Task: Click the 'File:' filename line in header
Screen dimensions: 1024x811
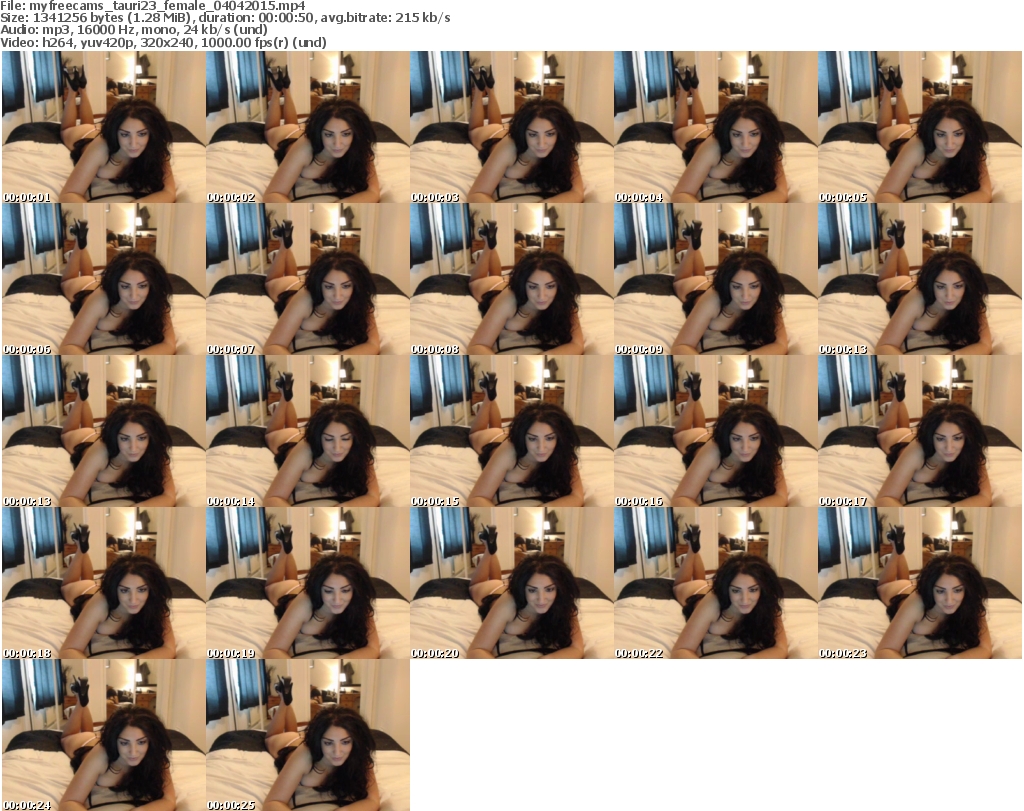Action: (x=153, y=6)
